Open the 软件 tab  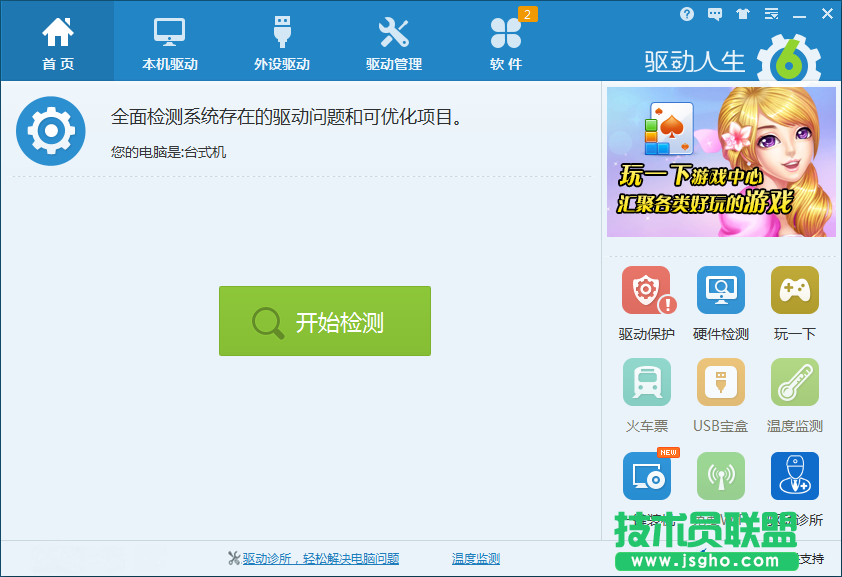point(506,42)
